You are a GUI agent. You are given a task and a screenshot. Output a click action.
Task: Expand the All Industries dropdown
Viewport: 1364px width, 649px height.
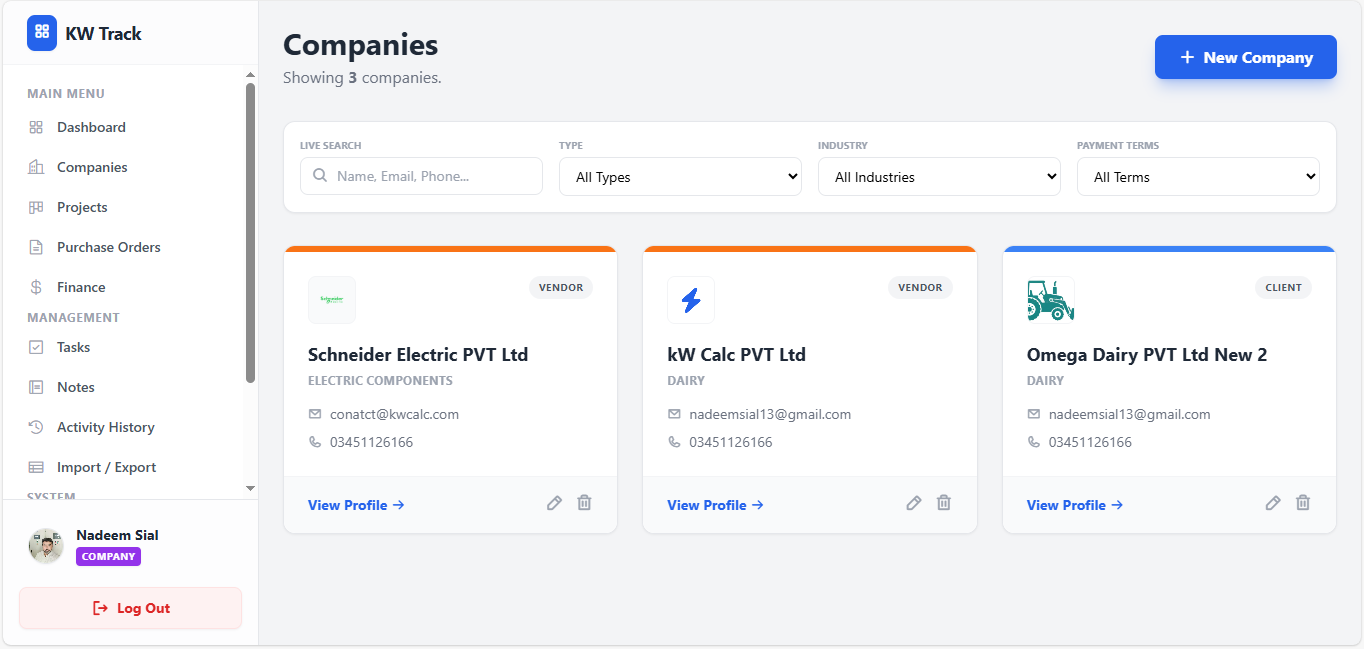click(x=939, y=177)
